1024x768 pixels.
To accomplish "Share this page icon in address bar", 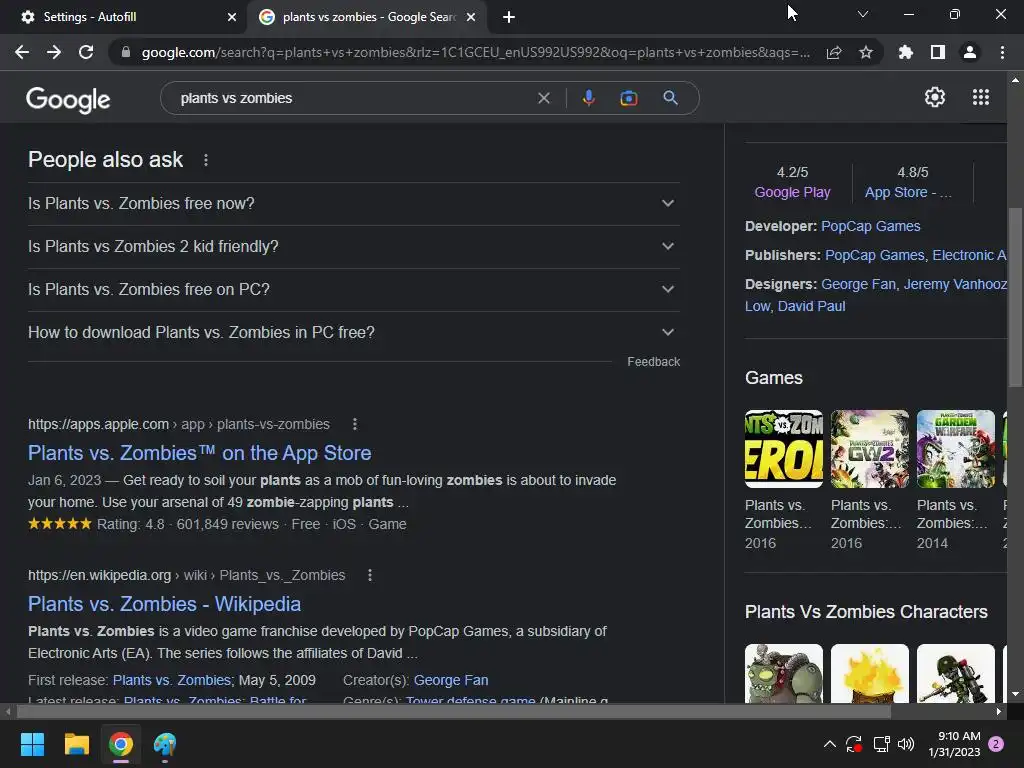I will (834, 52).
